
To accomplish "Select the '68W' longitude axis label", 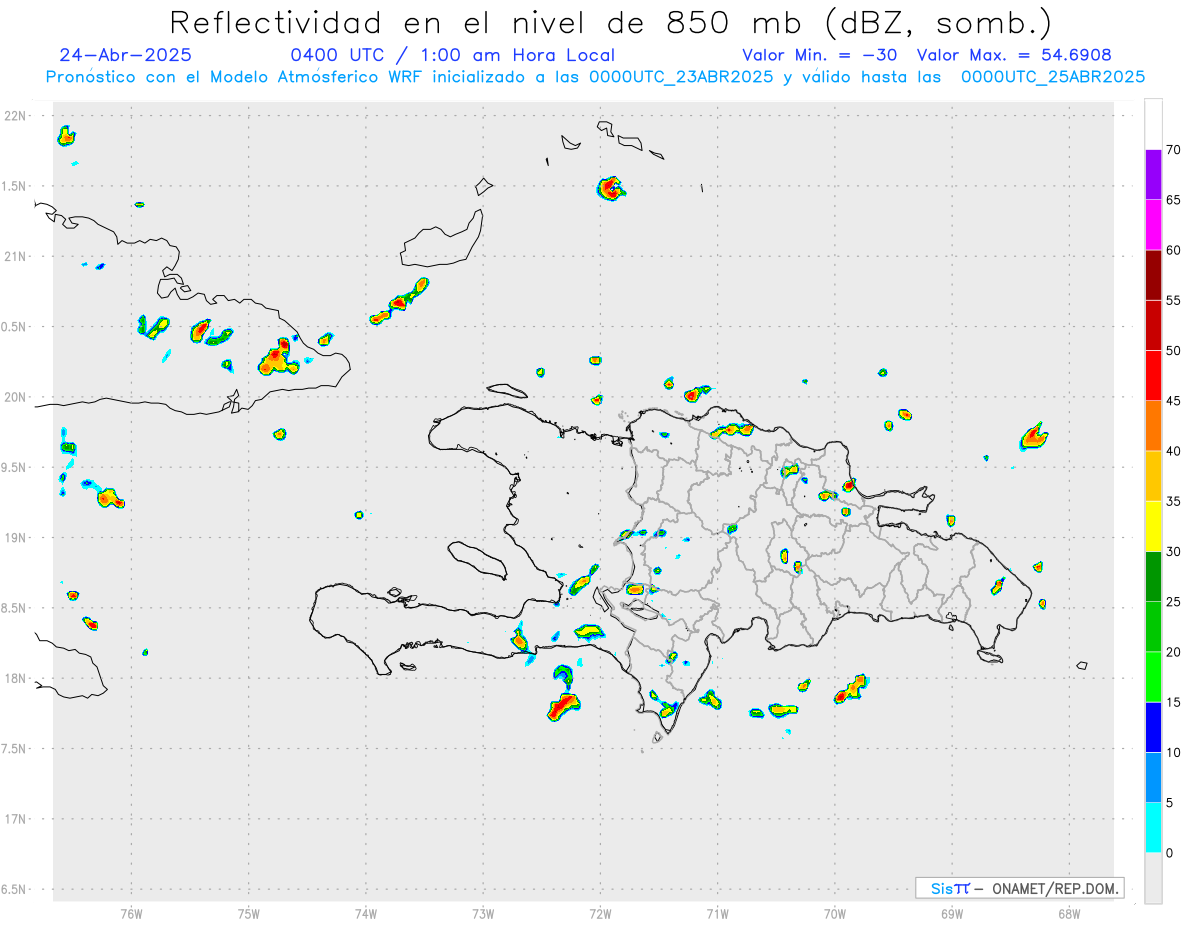I will (x=1069, y=913).
